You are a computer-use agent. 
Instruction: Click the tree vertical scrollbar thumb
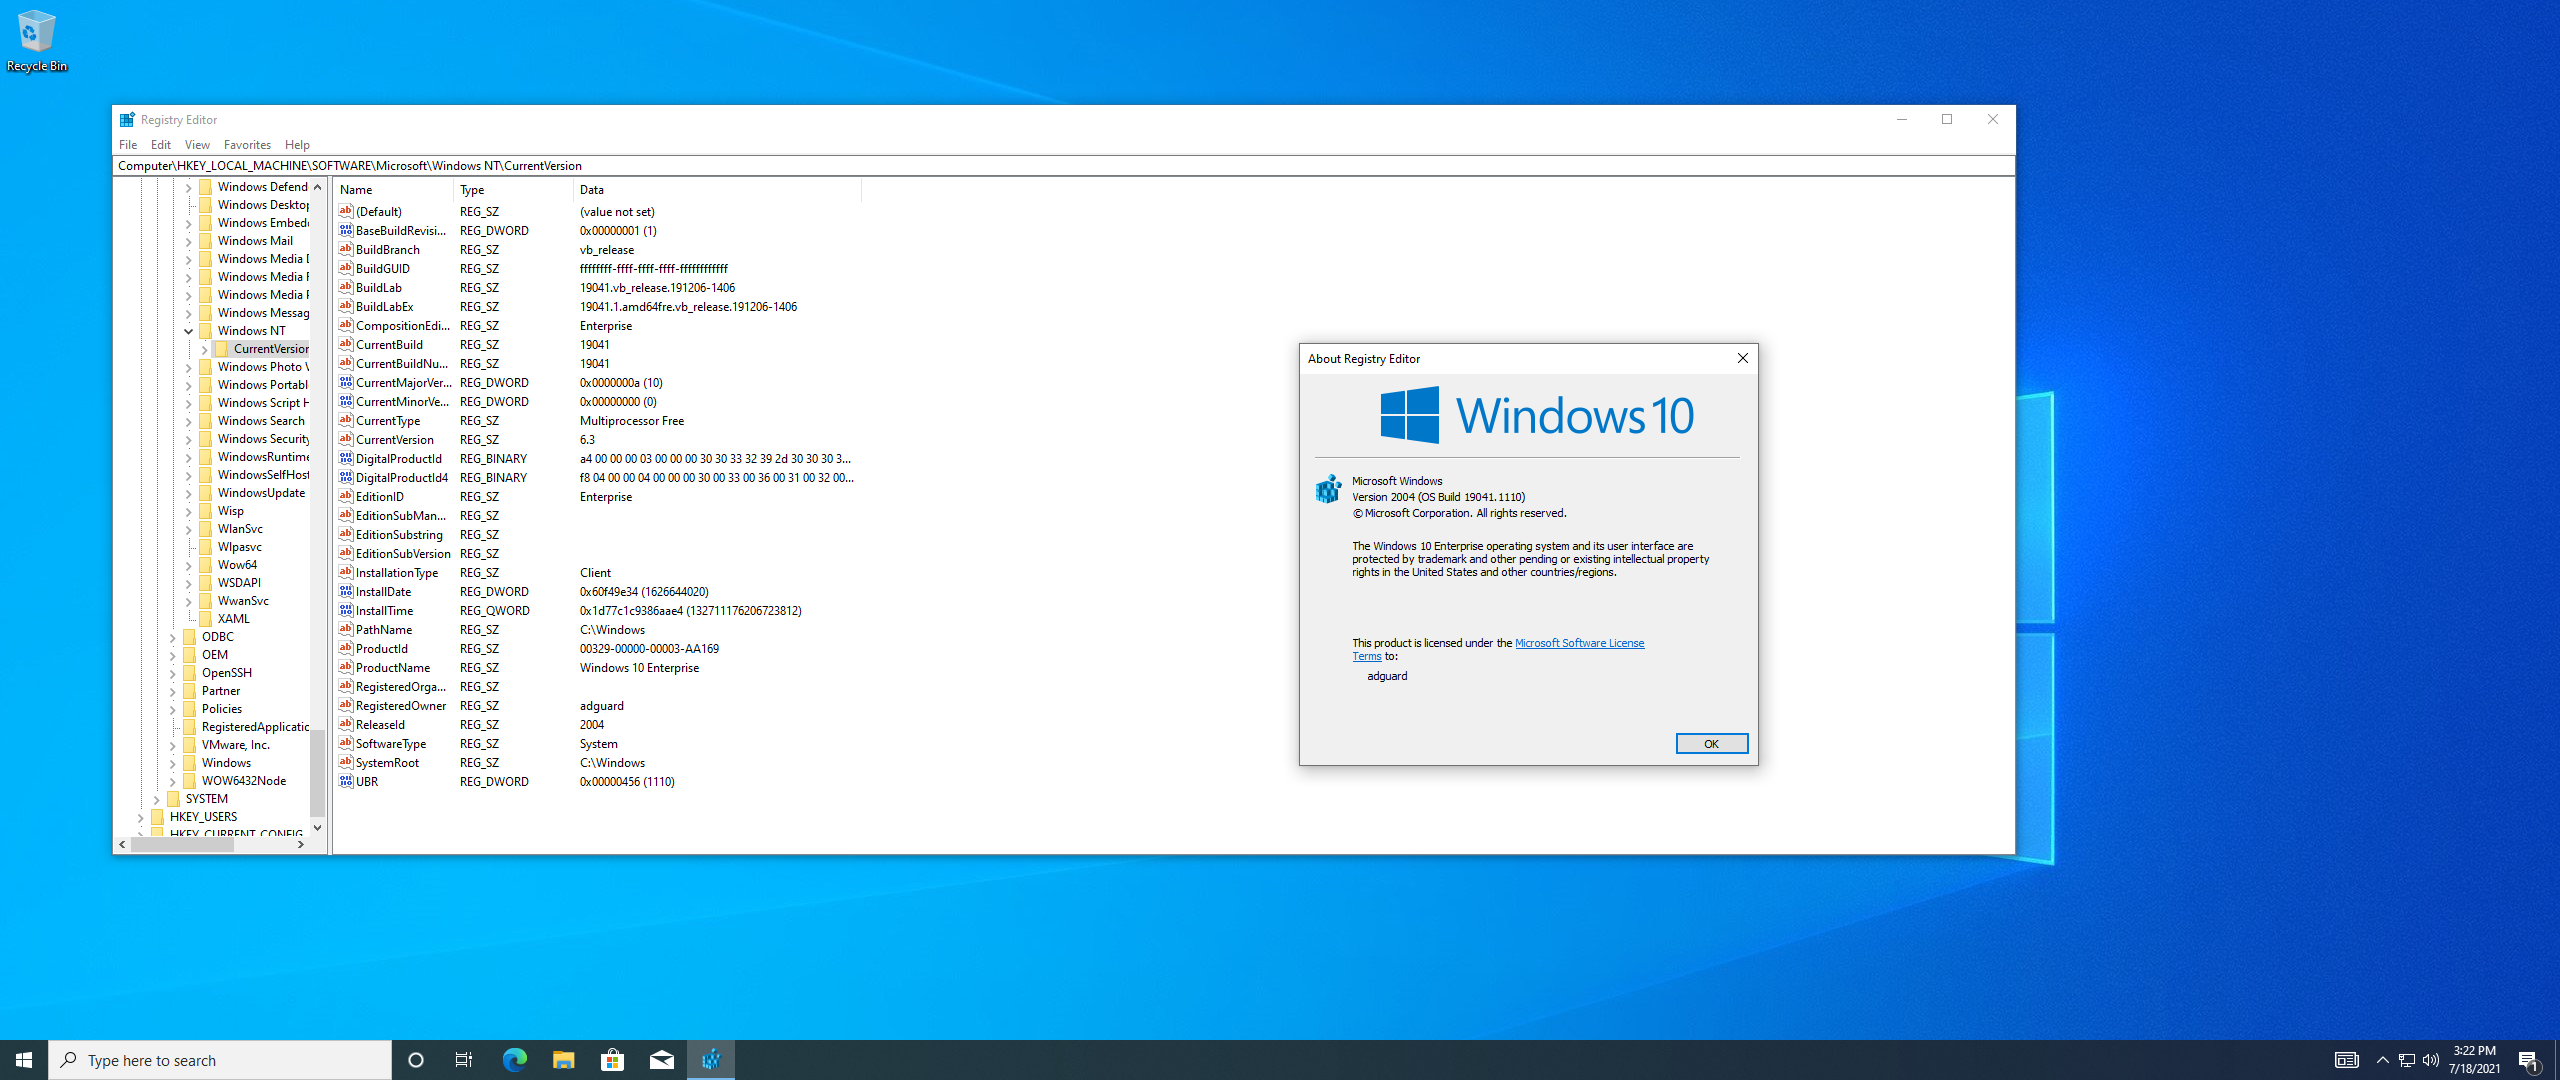[317, 774]
